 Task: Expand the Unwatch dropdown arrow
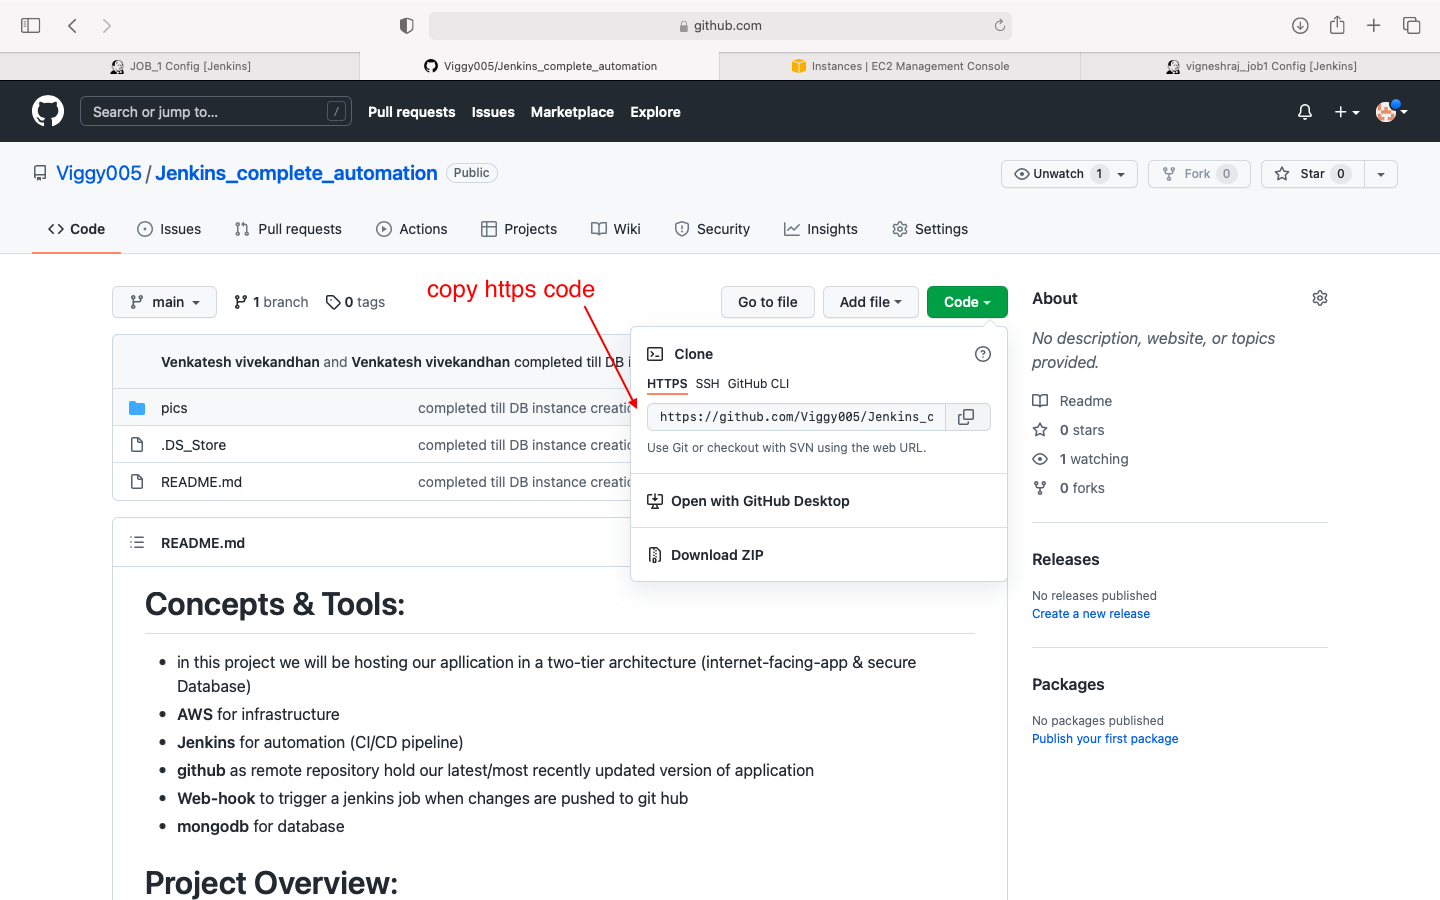[1122, 174]
